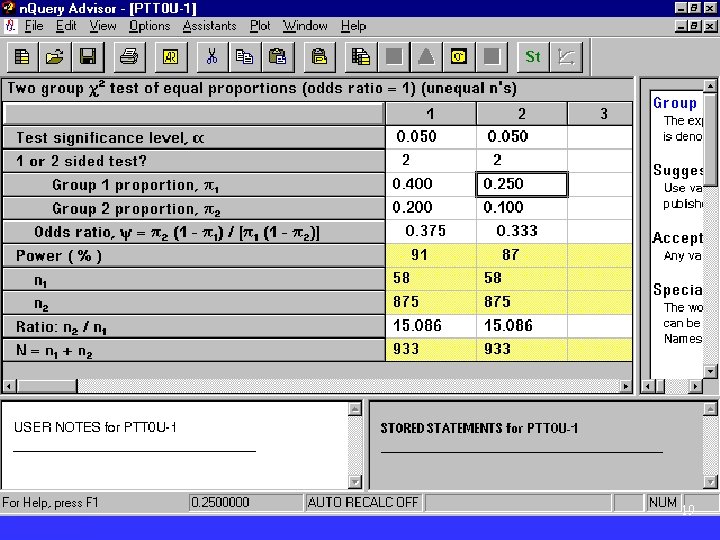Screen dimensions: 720x540
Task: Select column 3 header
Action: 601,114
